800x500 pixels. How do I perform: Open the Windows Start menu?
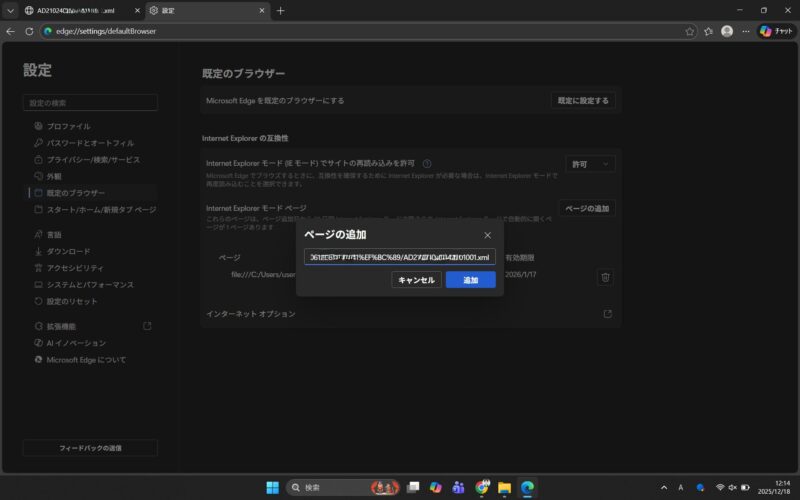pos(272,487)
